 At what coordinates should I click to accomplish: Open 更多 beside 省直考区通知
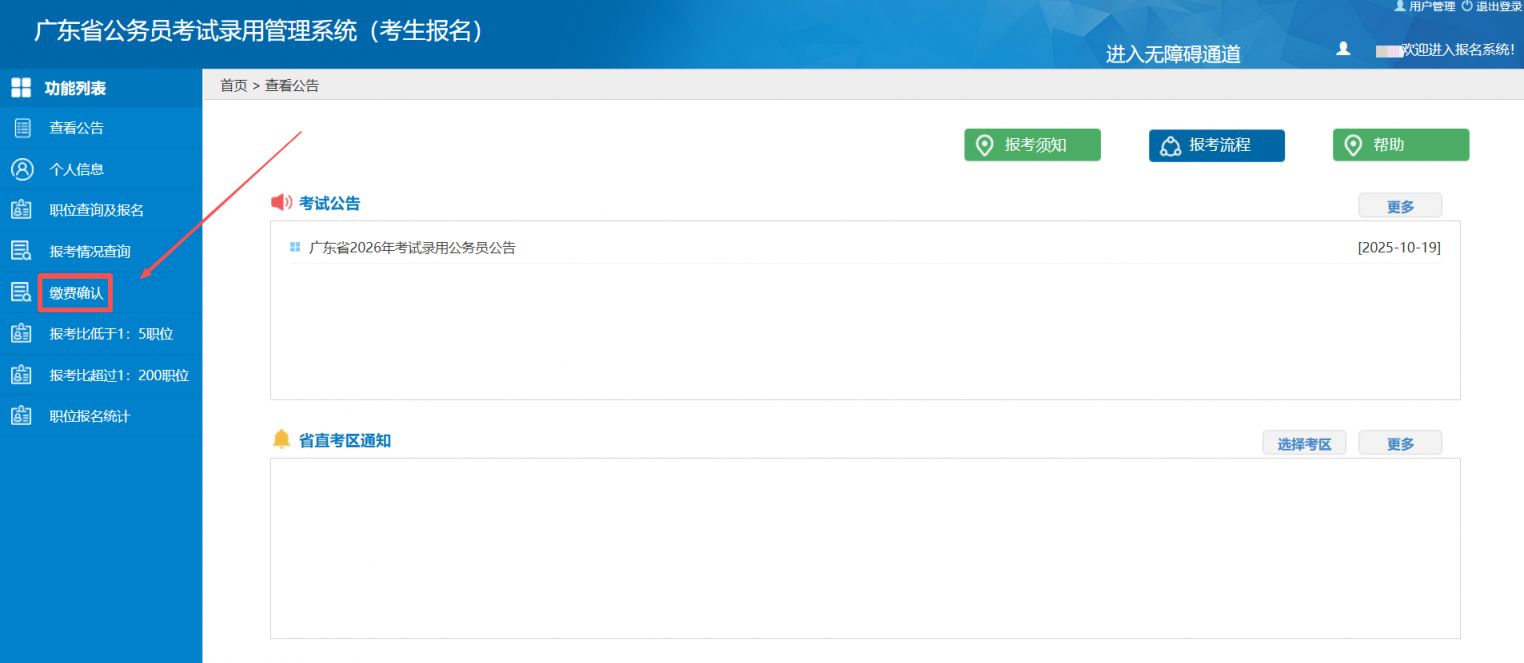click(x=1400, y=444)
